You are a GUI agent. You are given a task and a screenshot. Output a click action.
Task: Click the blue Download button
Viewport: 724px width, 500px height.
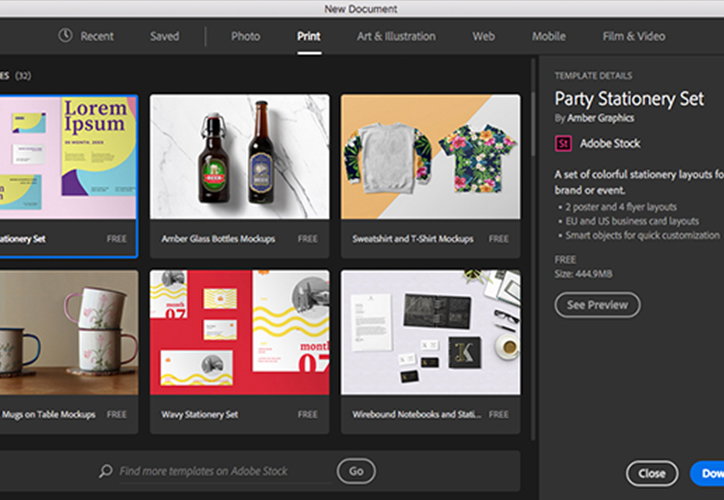click(x=707, y=473)
